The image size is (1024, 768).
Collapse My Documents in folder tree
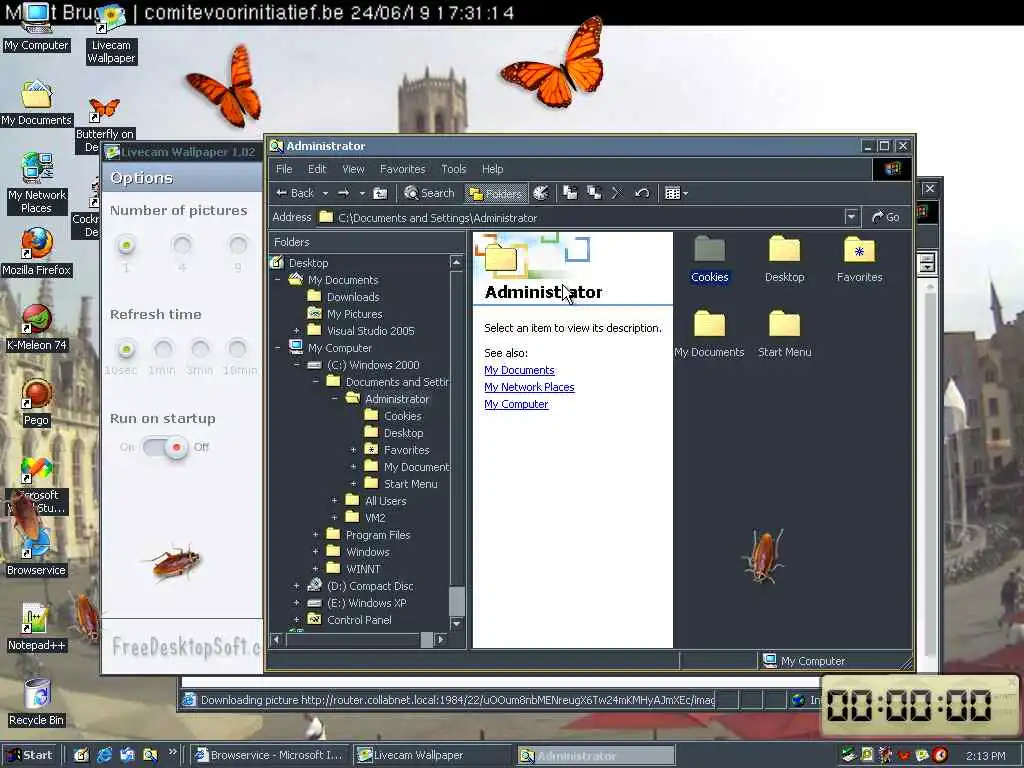coord(278,280)
